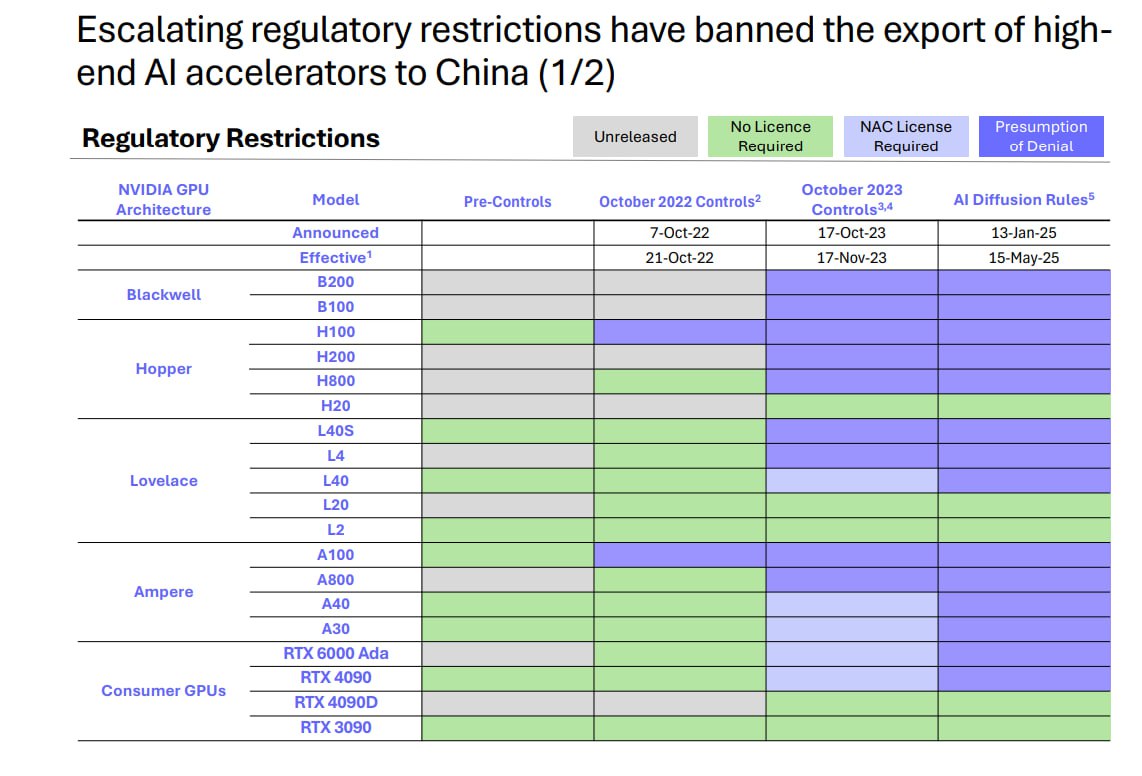Click the Consumer GPUs group label
Screen dimensions: 1142x776
pos(163,690)
